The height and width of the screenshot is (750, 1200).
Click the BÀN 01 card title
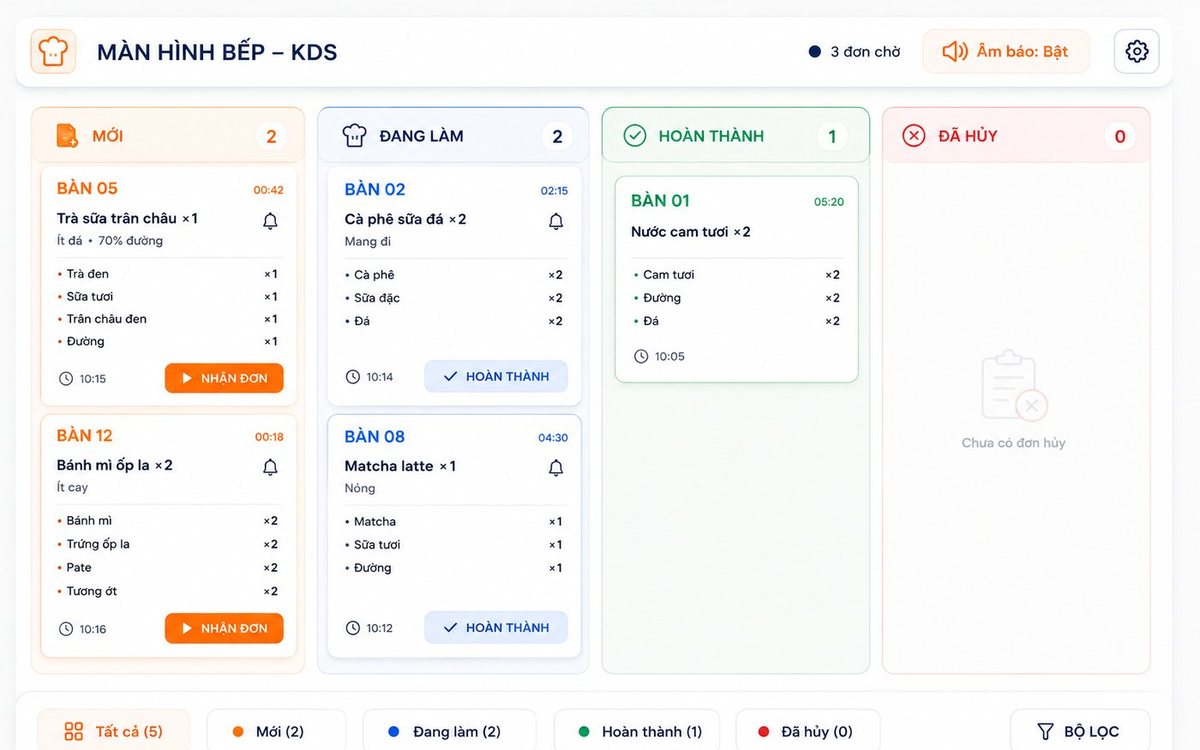tap(660, 200)
